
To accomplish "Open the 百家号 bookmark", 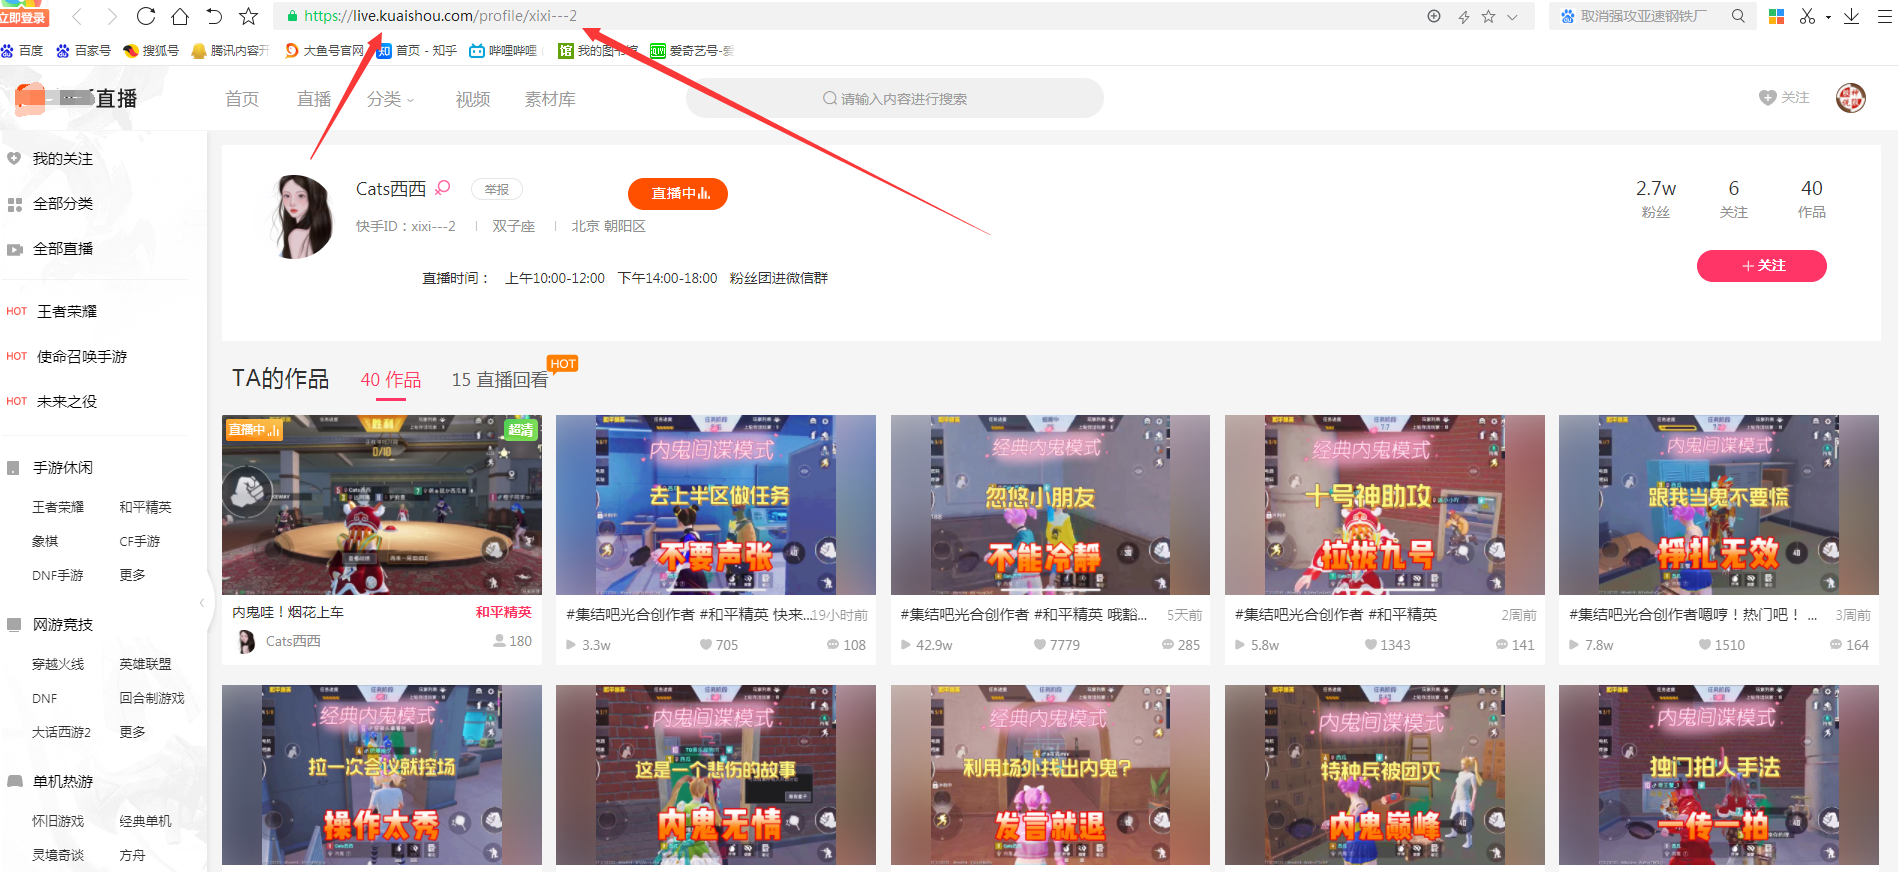I will pyautogui.click(x=84, y=50).
